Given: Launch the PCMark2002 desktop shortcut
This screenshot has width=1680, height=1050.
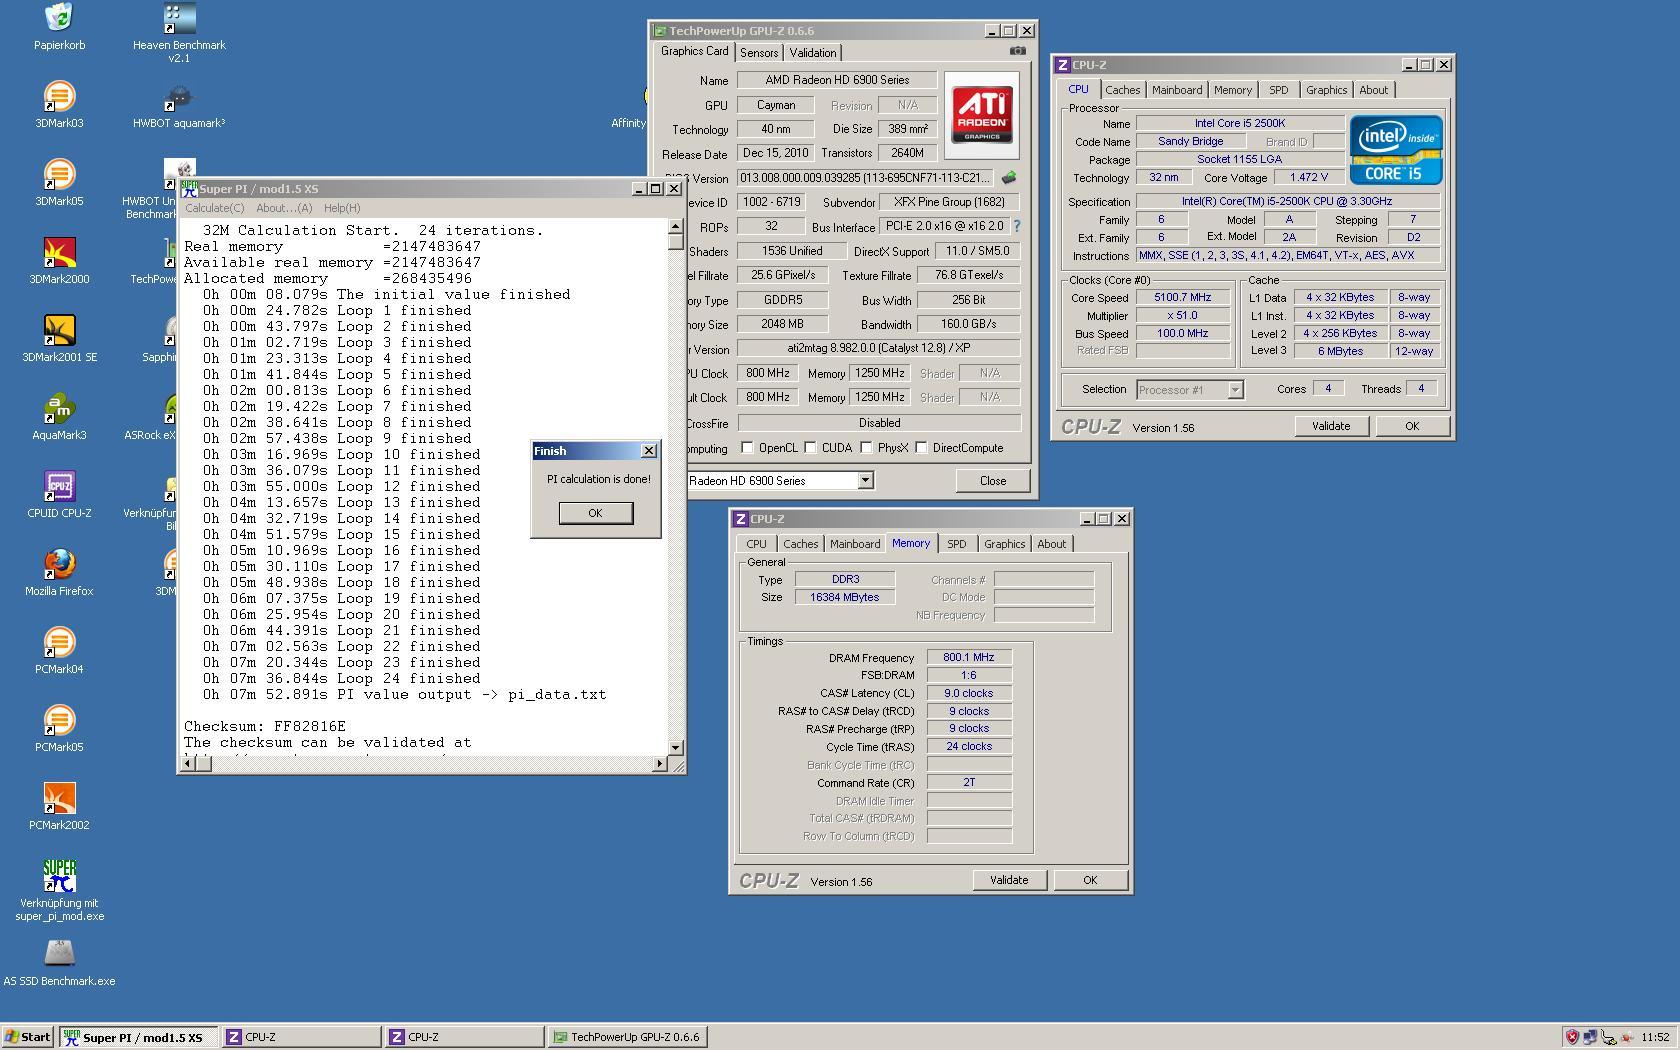Looking at the screenshot, I should coord(59,798).
